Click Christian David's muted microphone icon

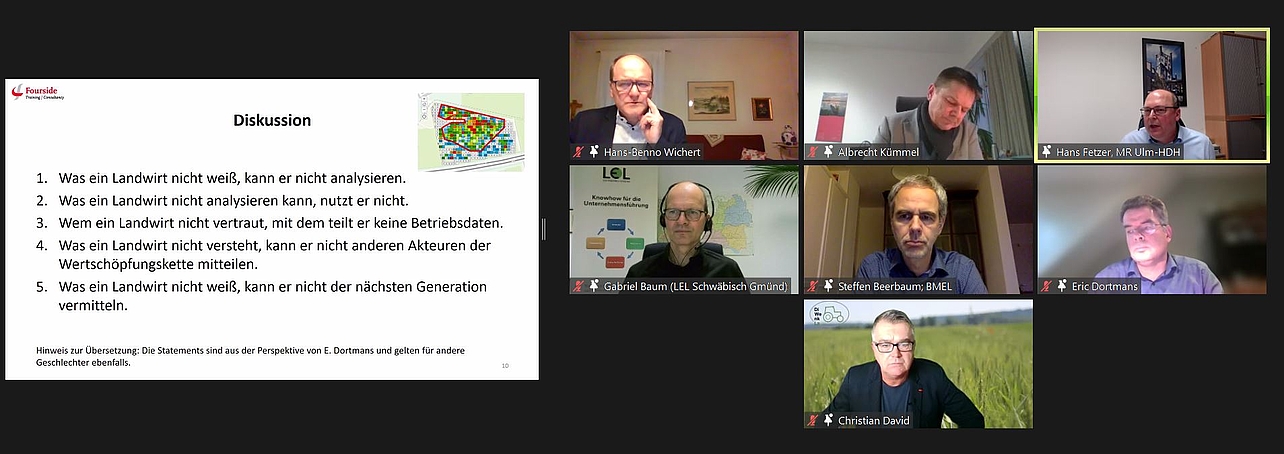[x=812, y=420]
